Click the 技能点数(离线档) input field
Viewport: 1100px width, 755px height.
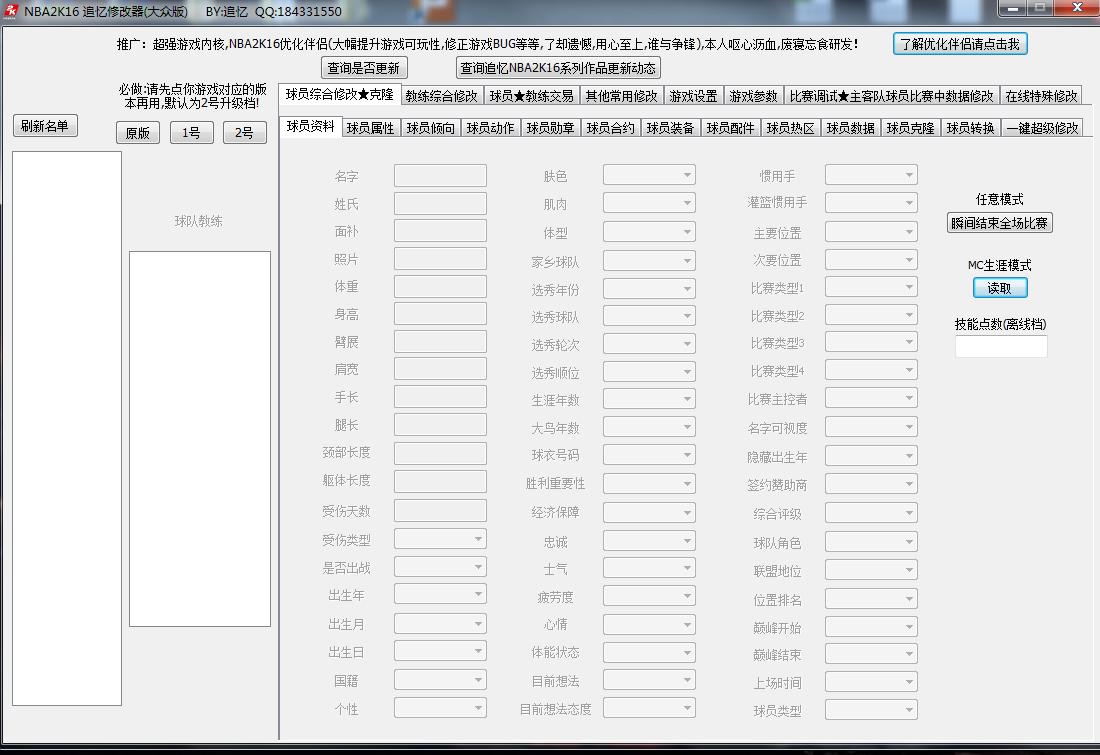[x=1001, y=347]
